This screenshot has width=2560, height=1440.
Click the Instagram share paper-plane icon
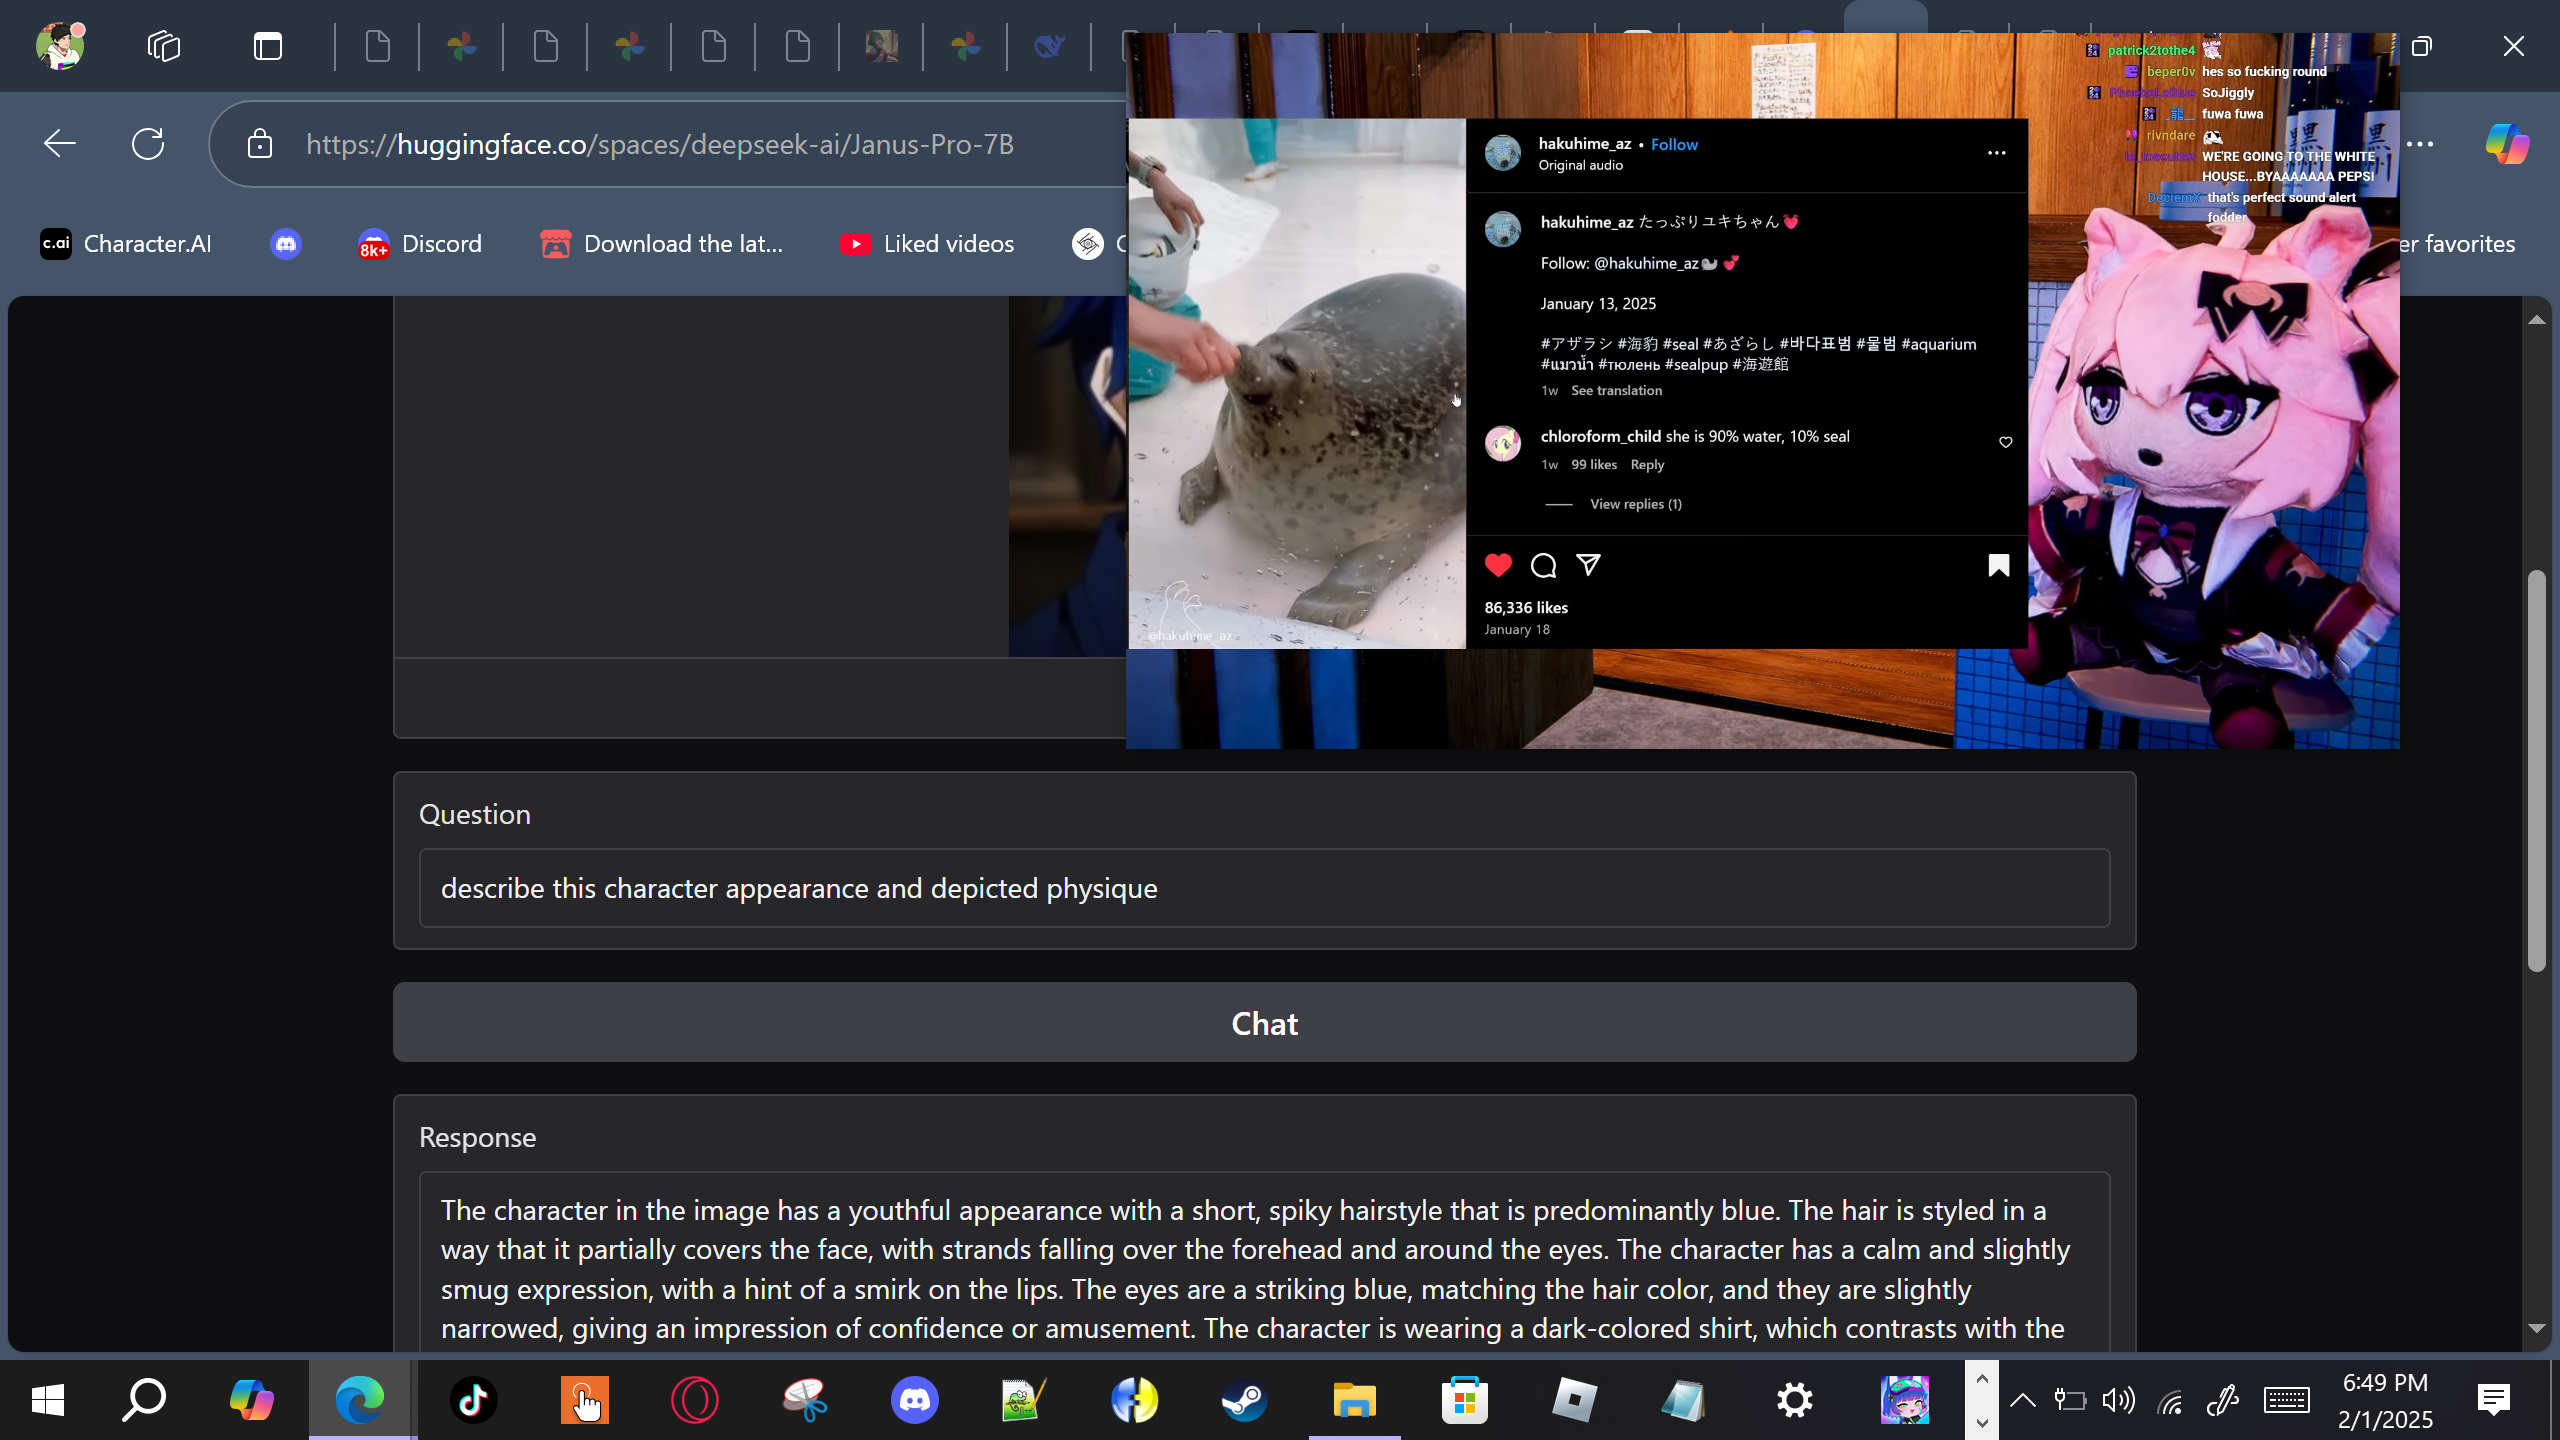pyautogui.click(x=1588, y=565)
